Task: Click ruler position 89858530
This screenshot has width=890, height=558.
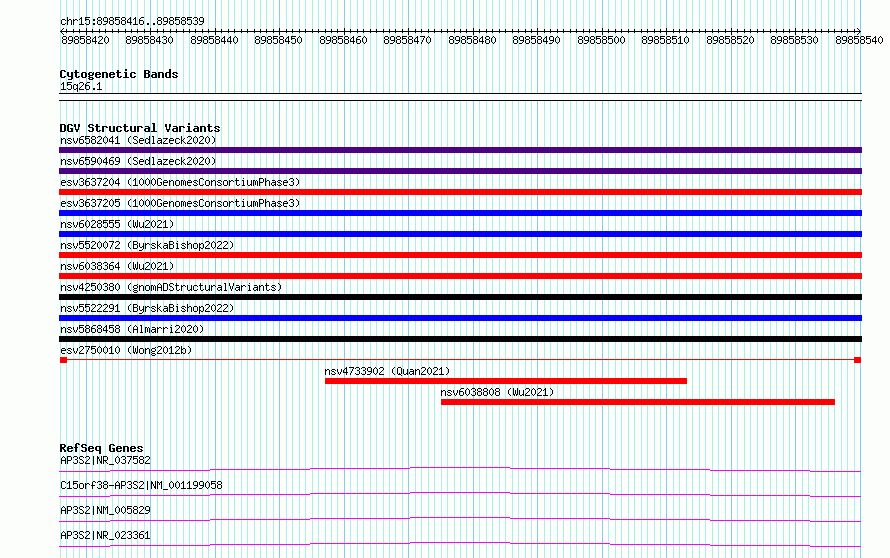Action: tap(794, 40)
